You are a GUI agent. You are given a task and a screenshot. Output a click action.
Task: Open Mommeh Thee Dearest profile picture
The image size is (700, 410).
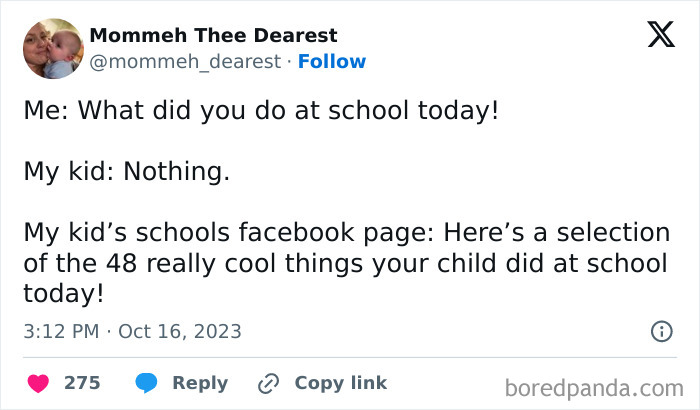coord(52,48)
